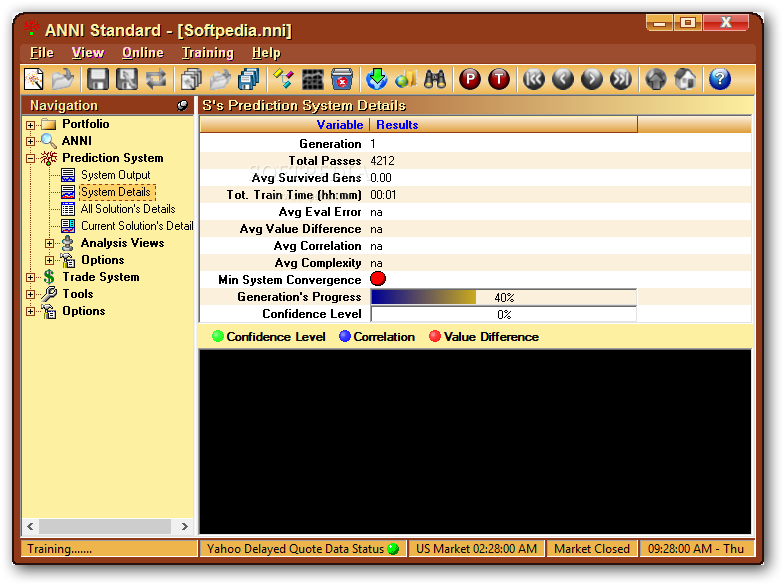Image resolution: width=784 pixels, height=585 pixels.
Task: Click the 09:28:00 AM - Thu clock panel
Action: pyautogui.click(x=696, y=549)
